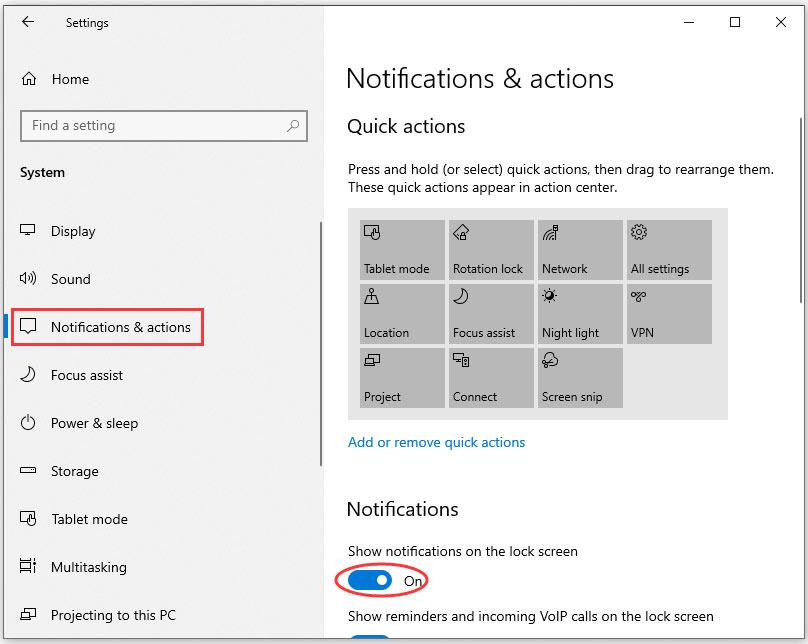Click the Notifications & actions speech bubble icon
808x644 pixels.
pyautogui.click(x=28, y=326)
